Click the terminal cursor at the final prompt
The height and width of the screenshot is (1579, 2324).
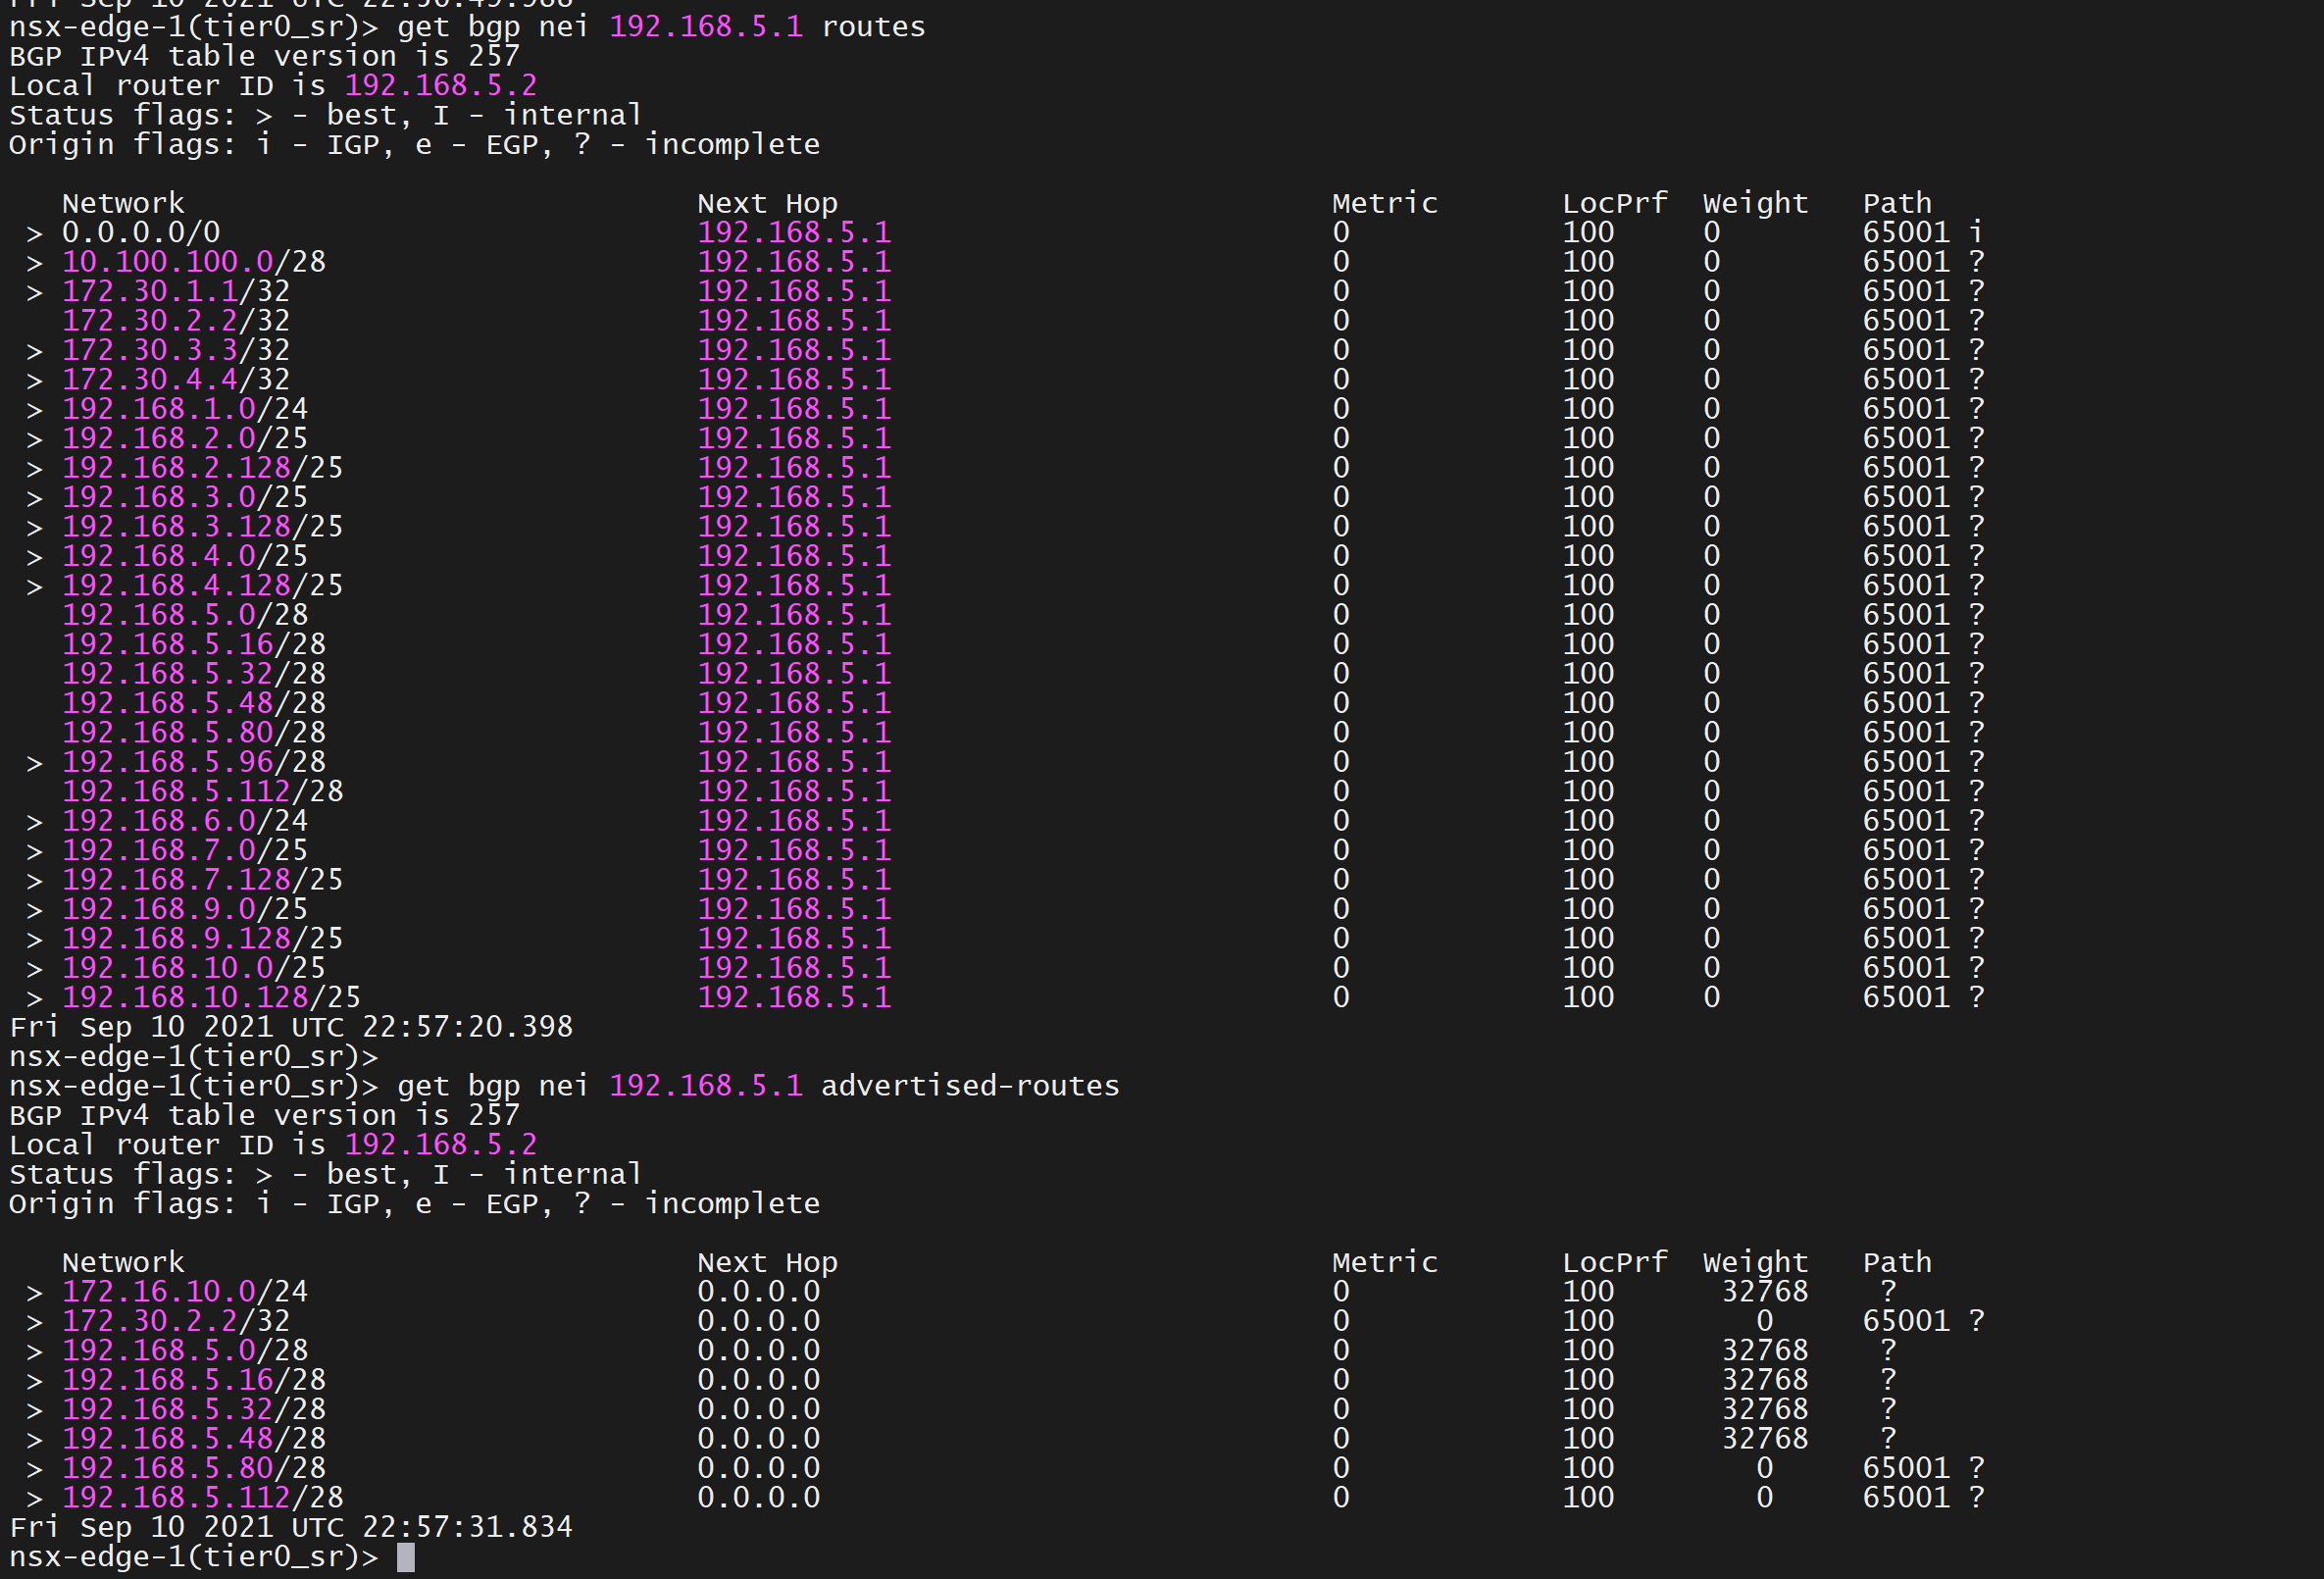click(405, 1557)
